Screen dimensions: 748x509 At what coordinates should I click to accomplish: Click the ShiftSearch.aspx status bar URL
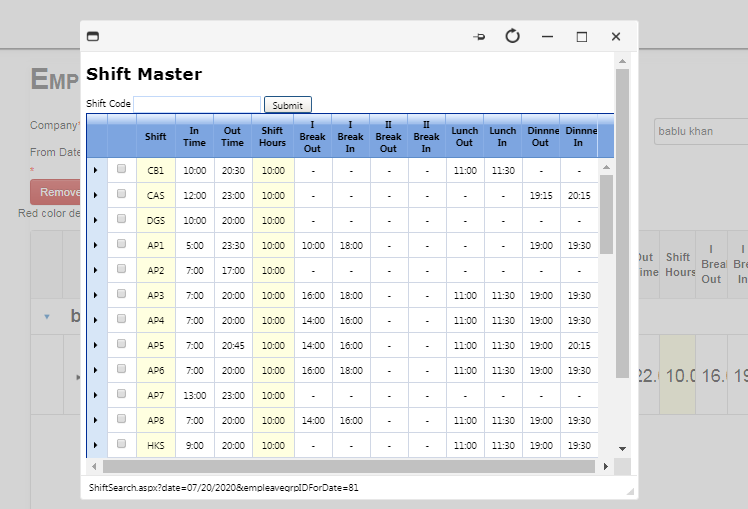[x=224, y=488]
